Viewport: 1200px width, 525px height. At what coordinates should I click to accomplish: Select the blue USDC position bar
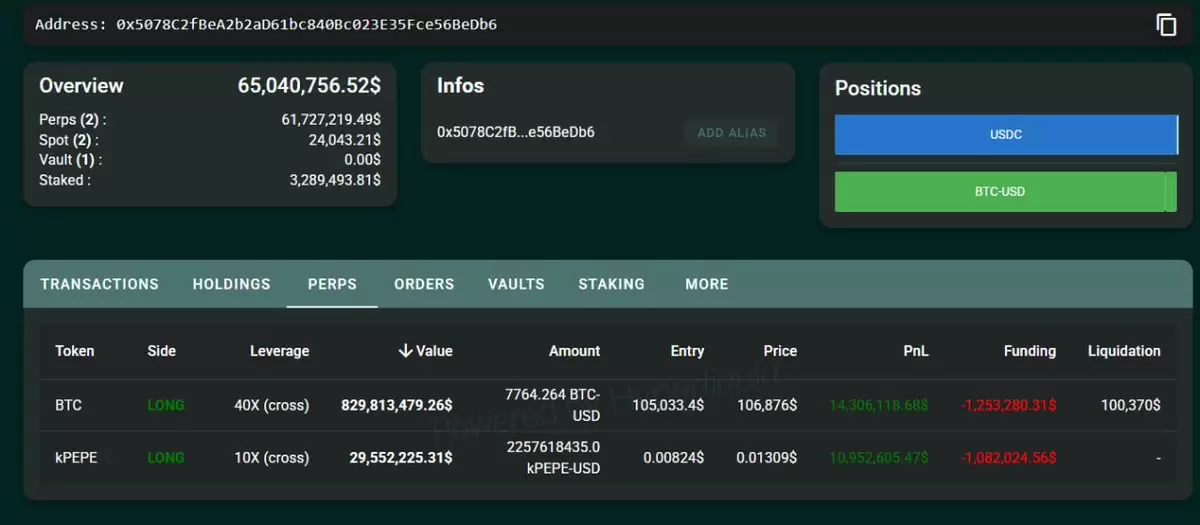click(1006, 135)
